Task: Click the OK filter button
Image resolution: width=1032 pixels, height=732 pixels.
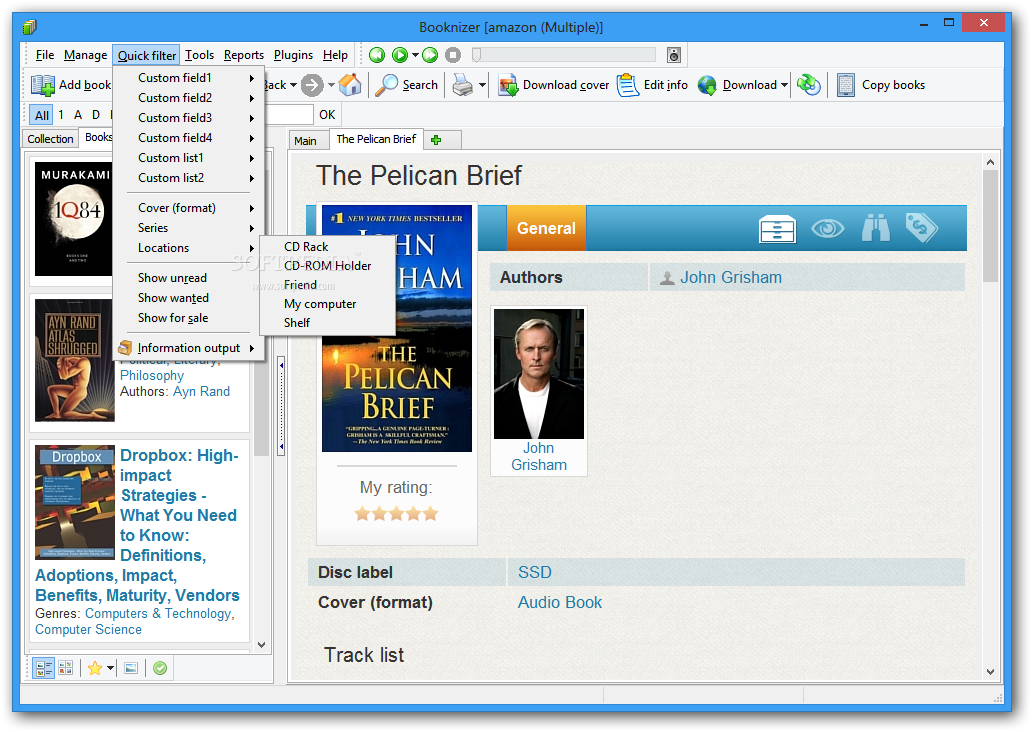Action: tap(327, 115)
